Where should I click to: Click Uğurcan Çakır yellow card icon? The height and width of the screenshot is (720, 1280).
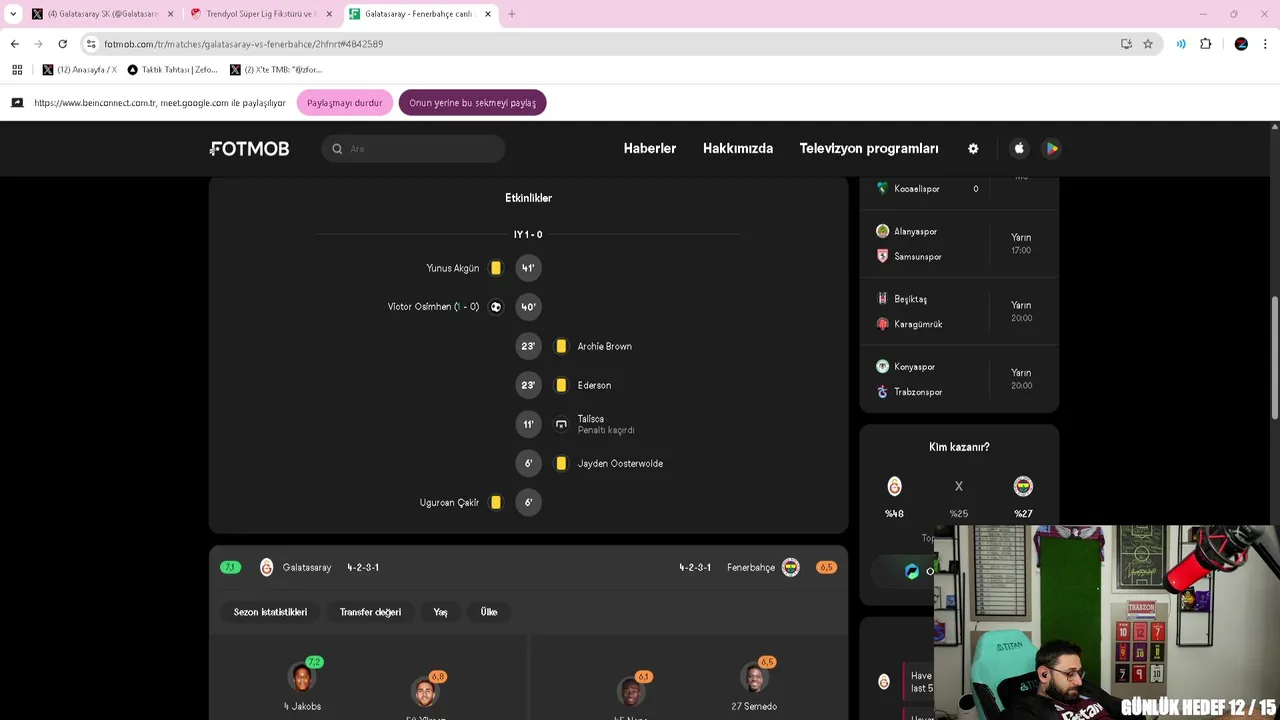495,502
